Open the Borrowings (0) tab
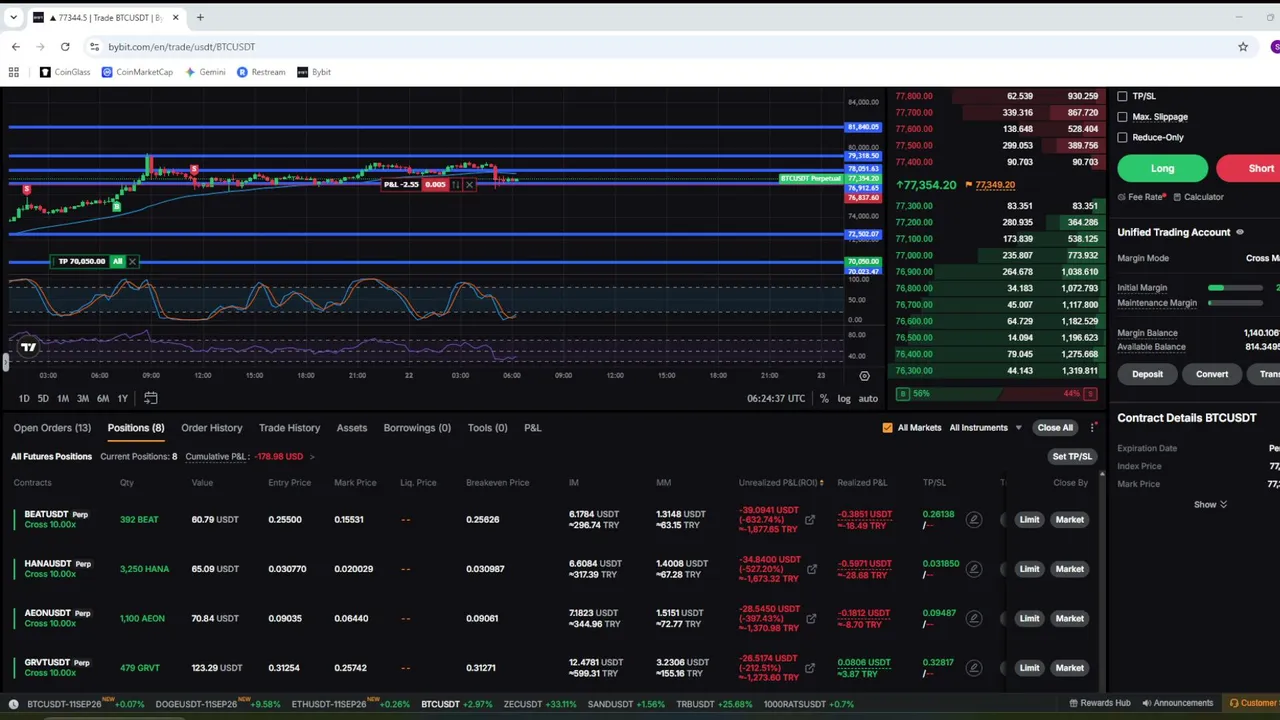Image resolution: width=1280 pixels, height=720 pixels. click(x=417, y=428)
